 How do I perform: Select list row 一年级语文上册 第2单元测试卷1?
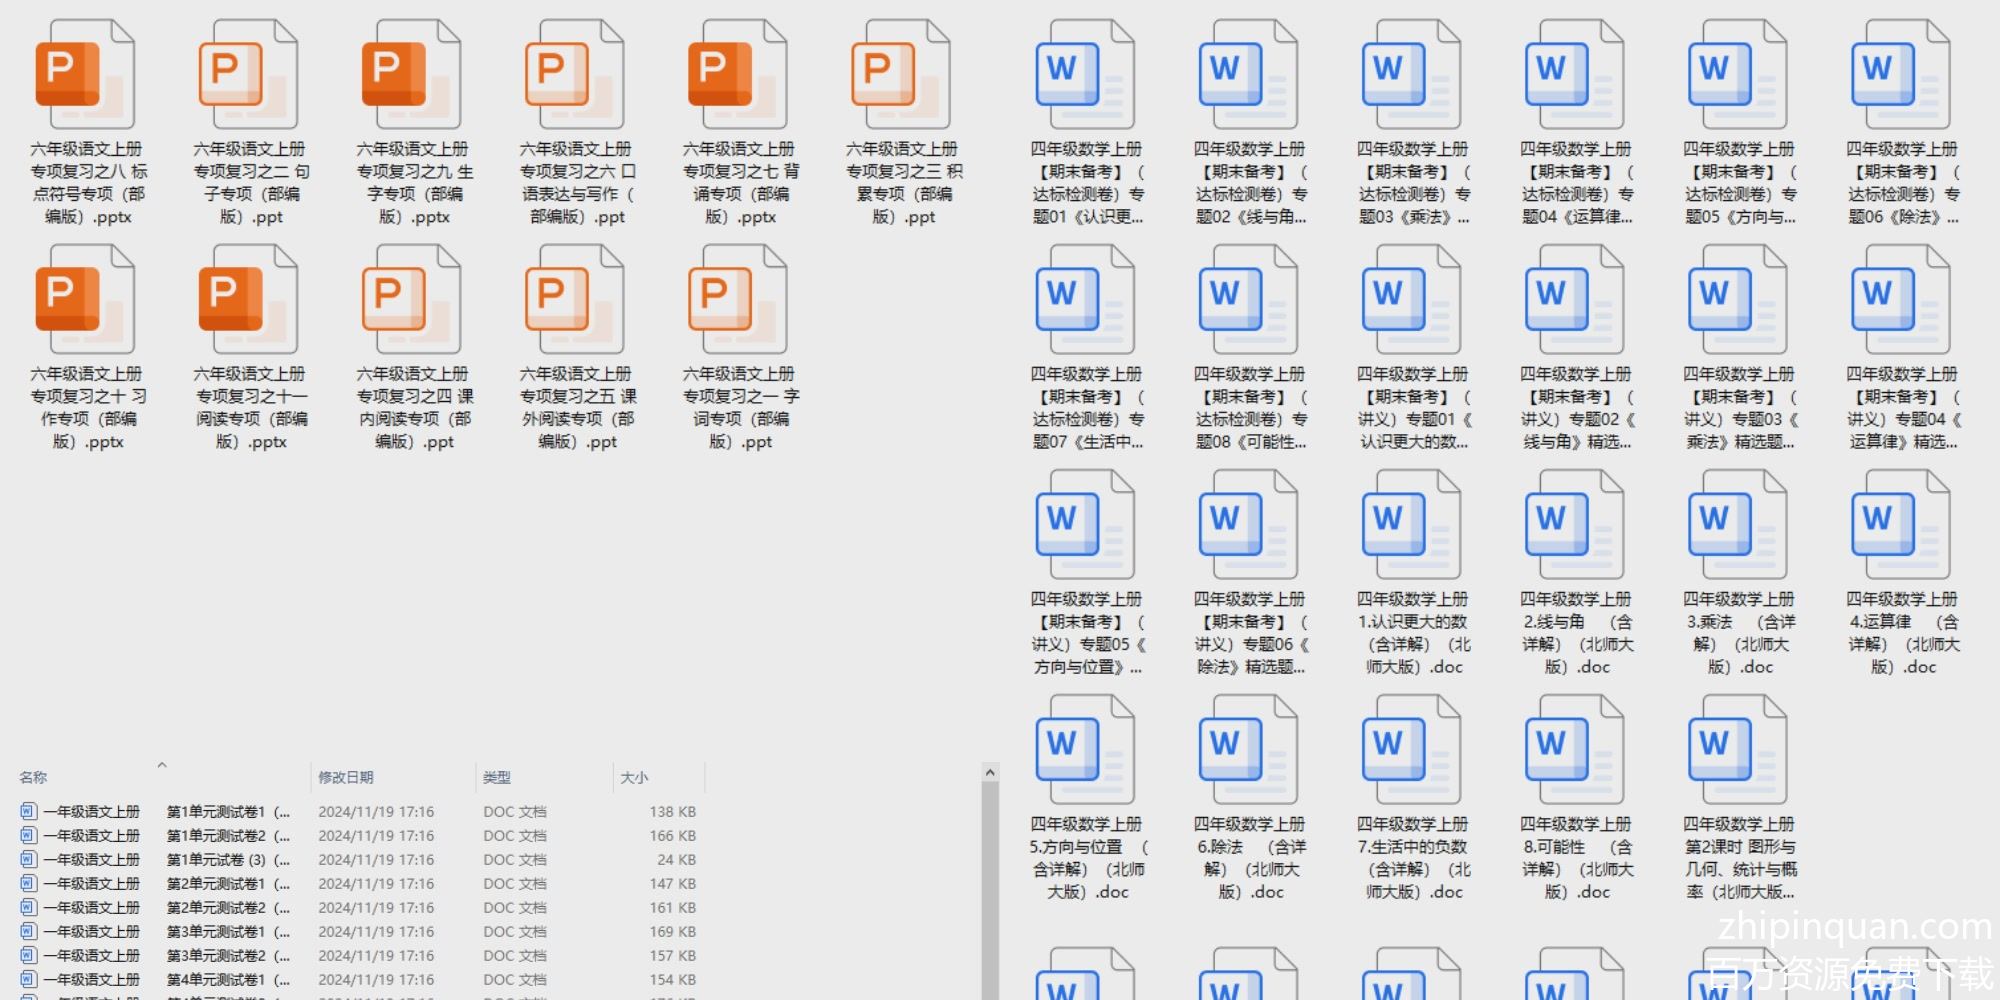point(358,884)
